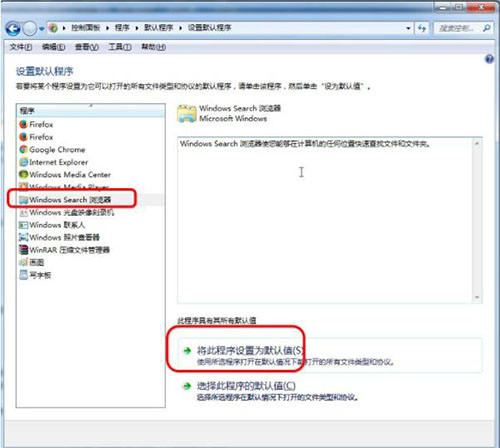Open the 工具(T) menu
The image size is (500, 448).
pyautogui.click(x=120, y=47)
